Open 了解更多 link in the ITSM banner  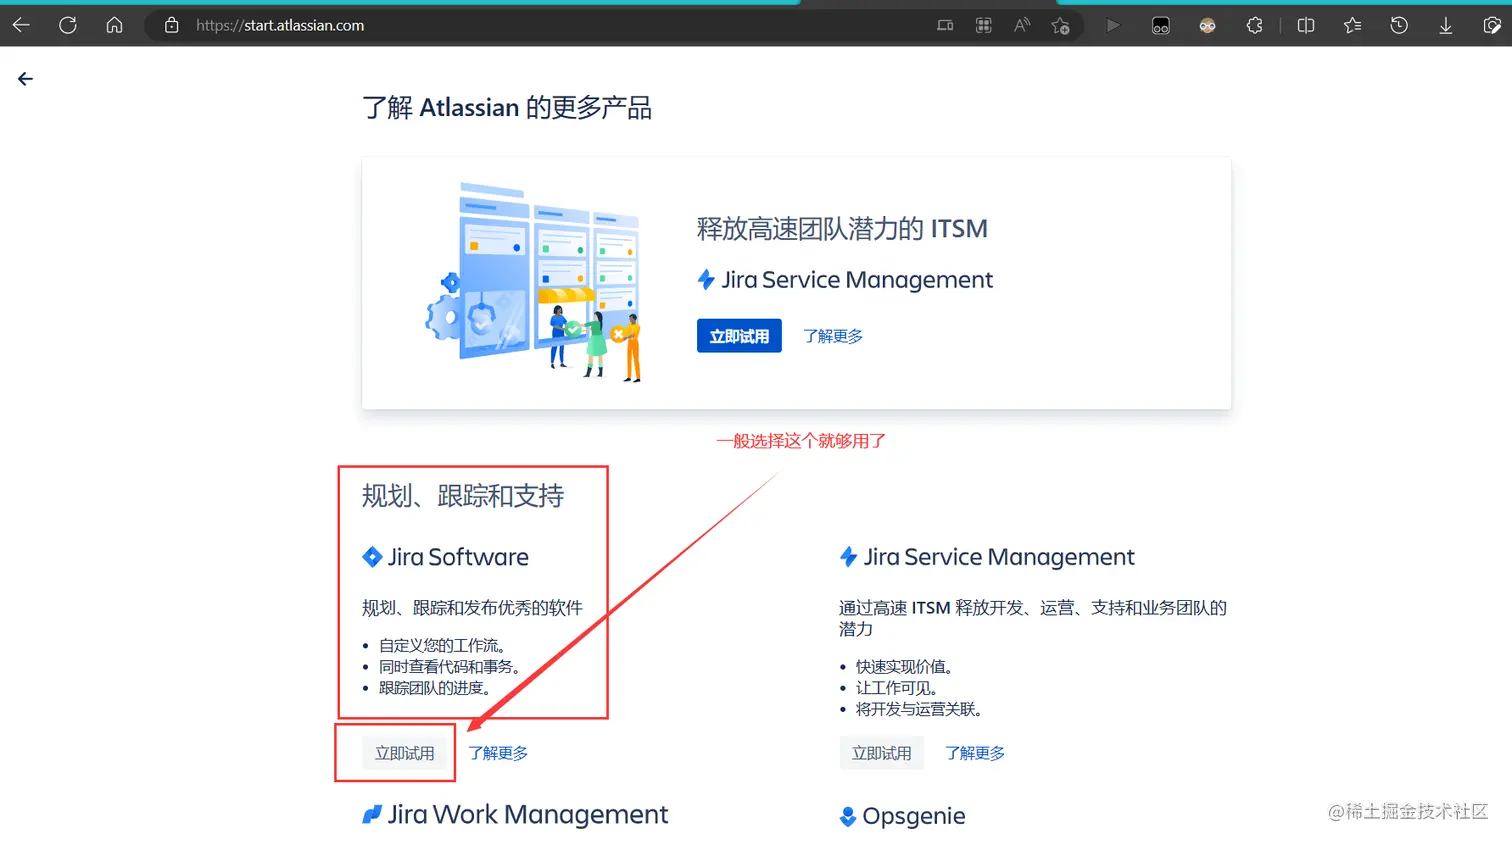point(833,336)
